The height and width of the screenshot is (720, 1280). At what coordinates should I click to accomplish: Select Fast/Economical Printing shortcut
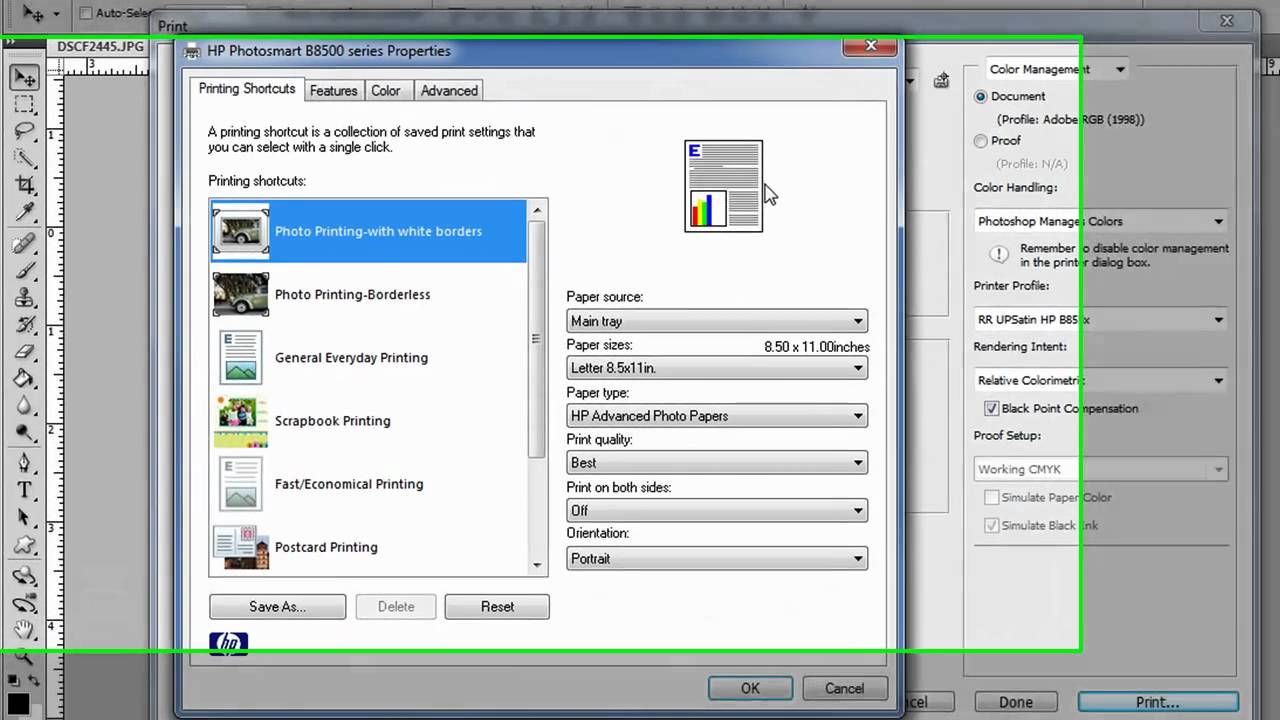[x=368, y=484]
